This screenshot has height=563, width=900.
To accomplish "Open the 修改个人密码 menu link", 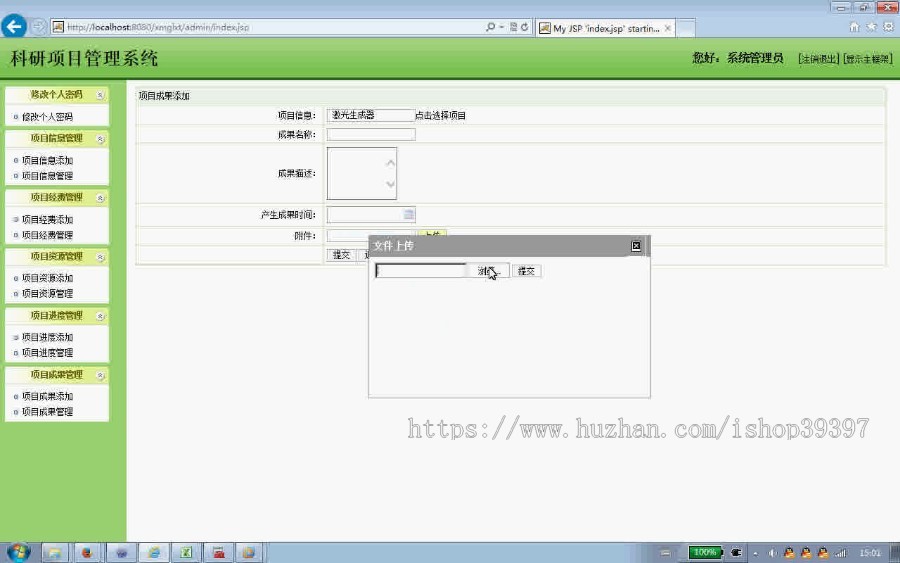I will (x=47, y=117).
